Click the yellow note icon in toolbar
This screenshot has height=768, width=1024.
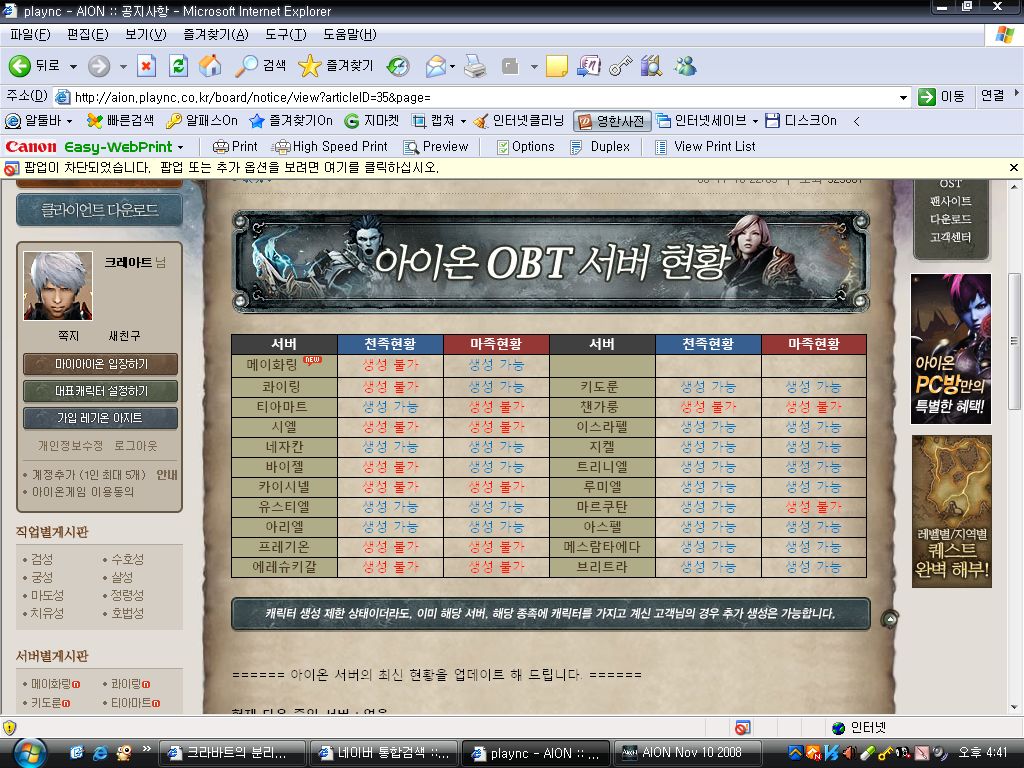click(x=556, y=66)
